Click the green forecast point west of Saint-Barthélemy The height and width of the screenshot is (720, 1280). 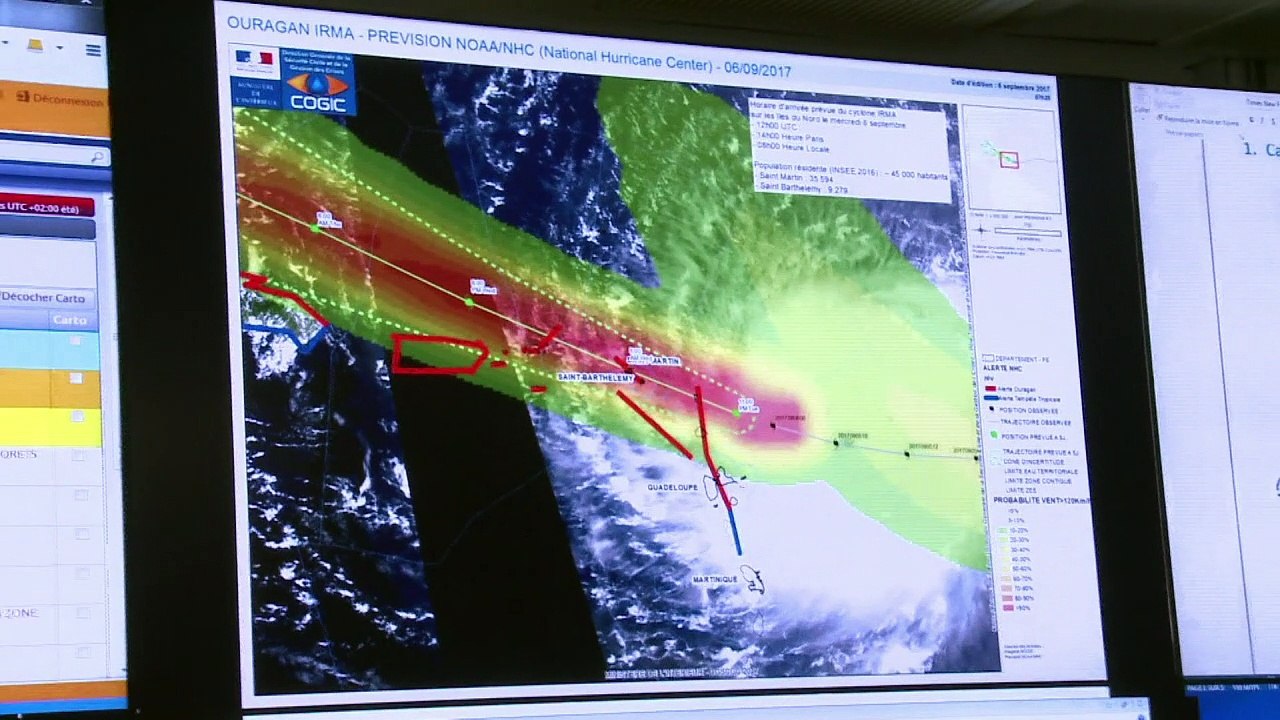click(469, 301)
